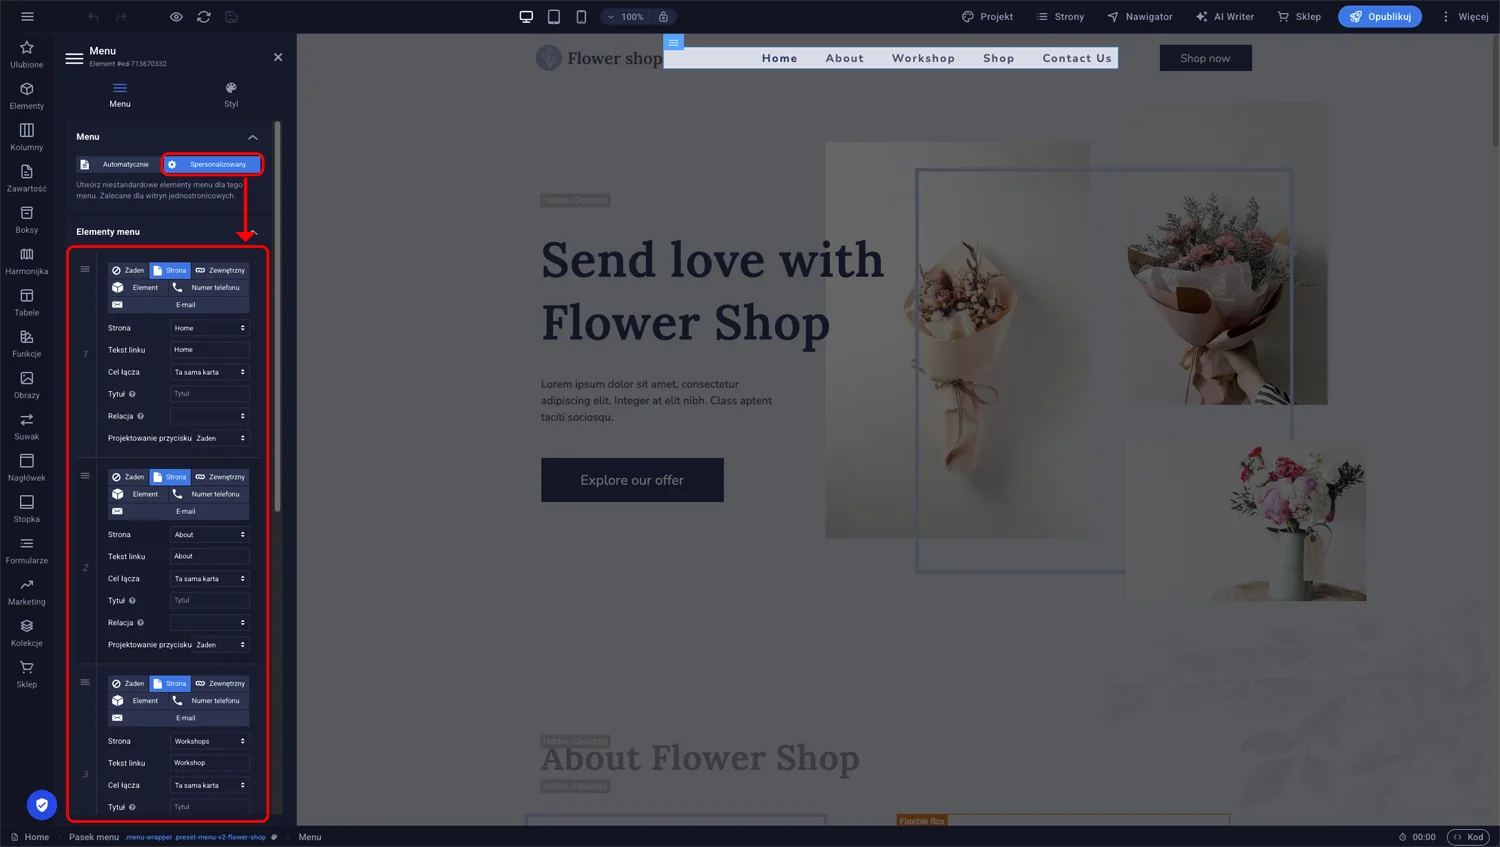Click the Explore our offer button
This screenshot has height=847, width=1500.
pos(632,480)
